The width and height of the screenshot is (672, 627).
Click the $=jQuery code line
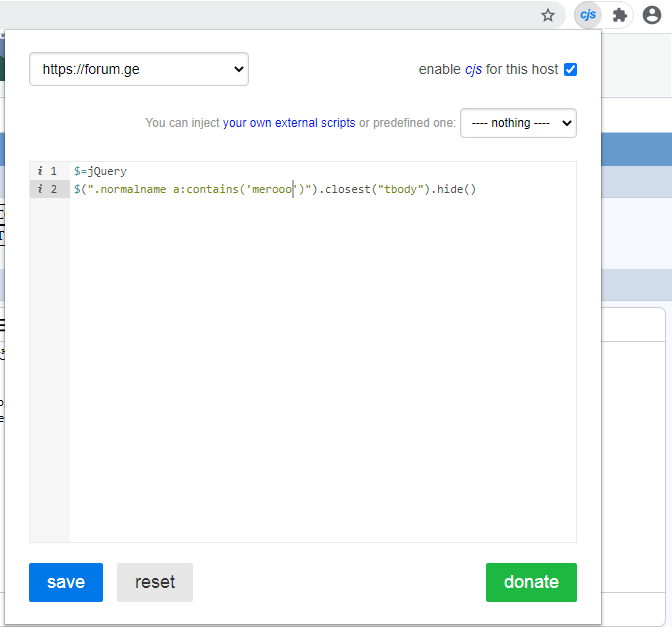coord(100,171)
